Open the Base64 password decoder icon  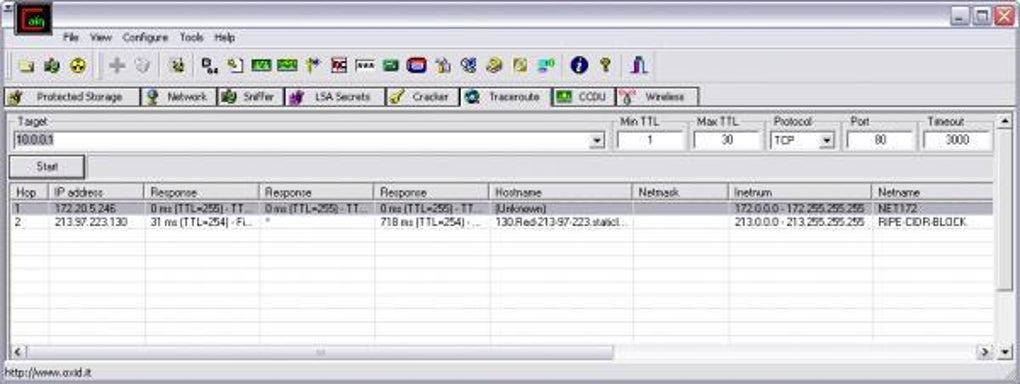pos(209,65)
